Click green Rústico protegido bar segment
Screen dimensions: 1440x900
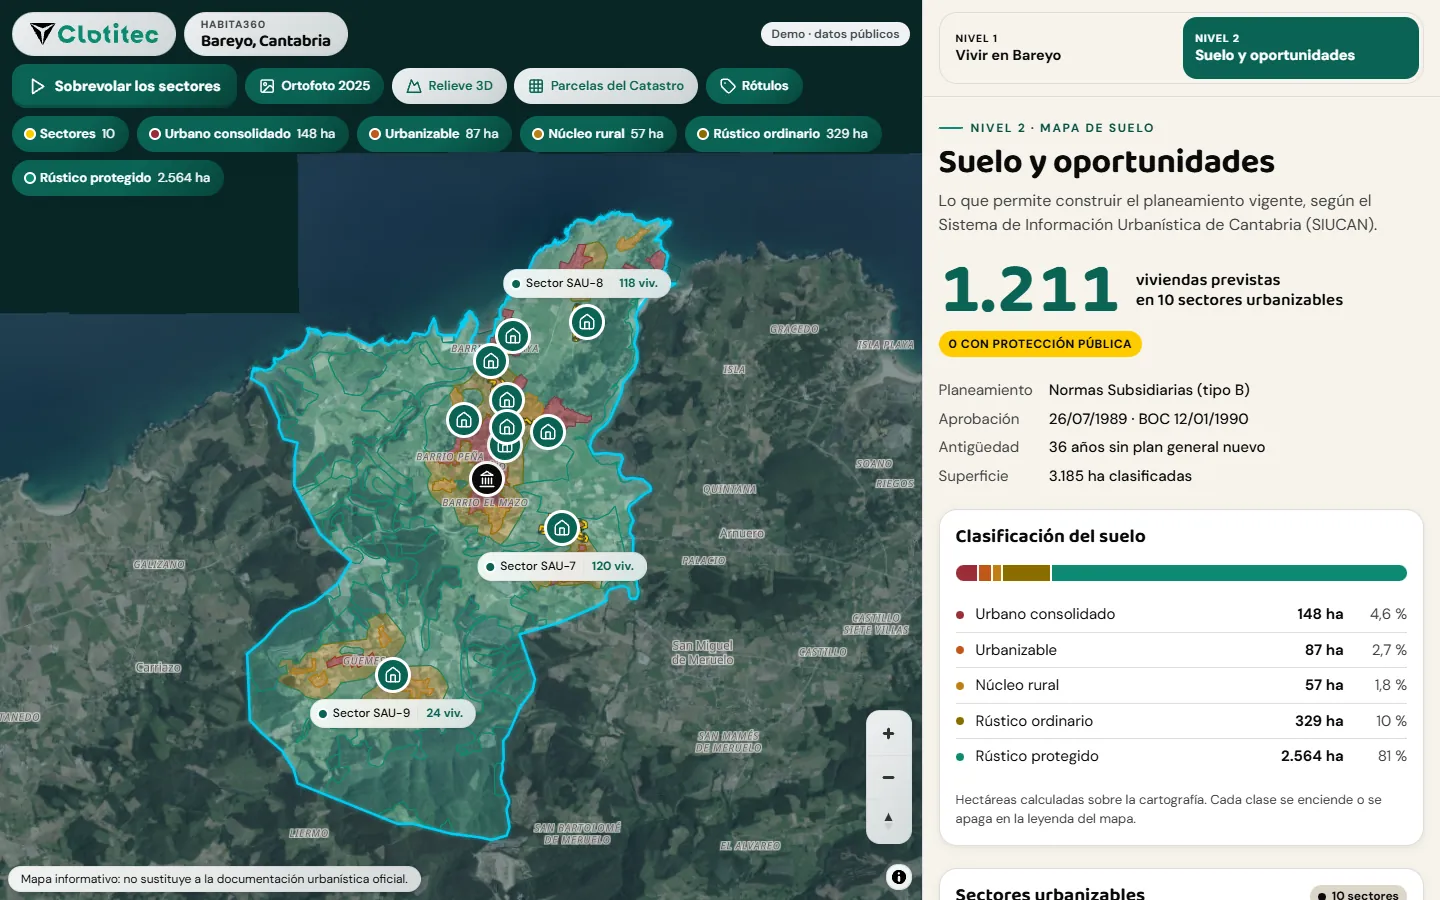click(1229, 573)
